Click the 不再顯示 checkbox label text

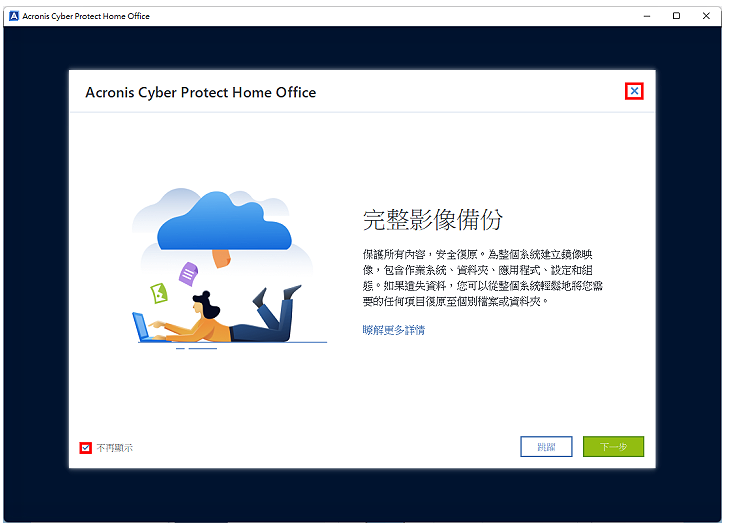tap(115, 448)
